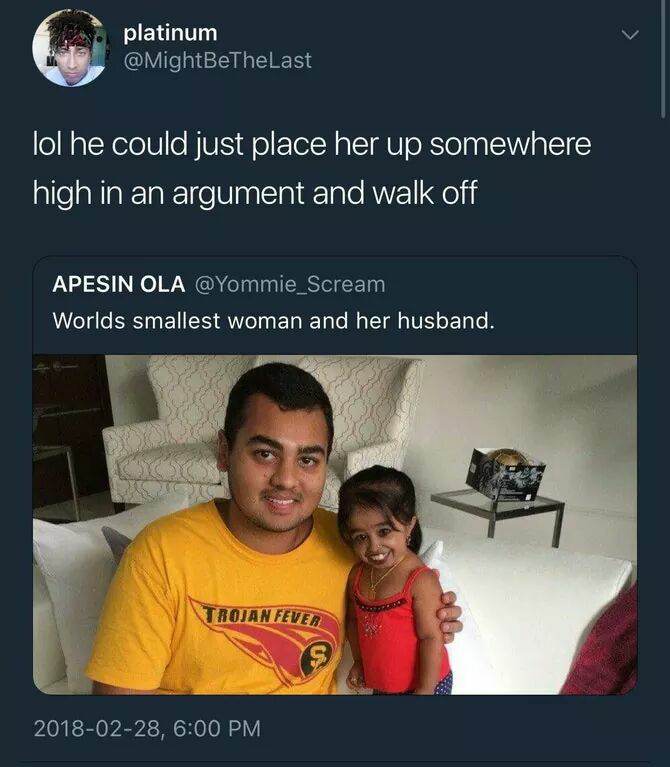
Task: Click the vertical scrollbar thumb
Action: coord(663,59)
